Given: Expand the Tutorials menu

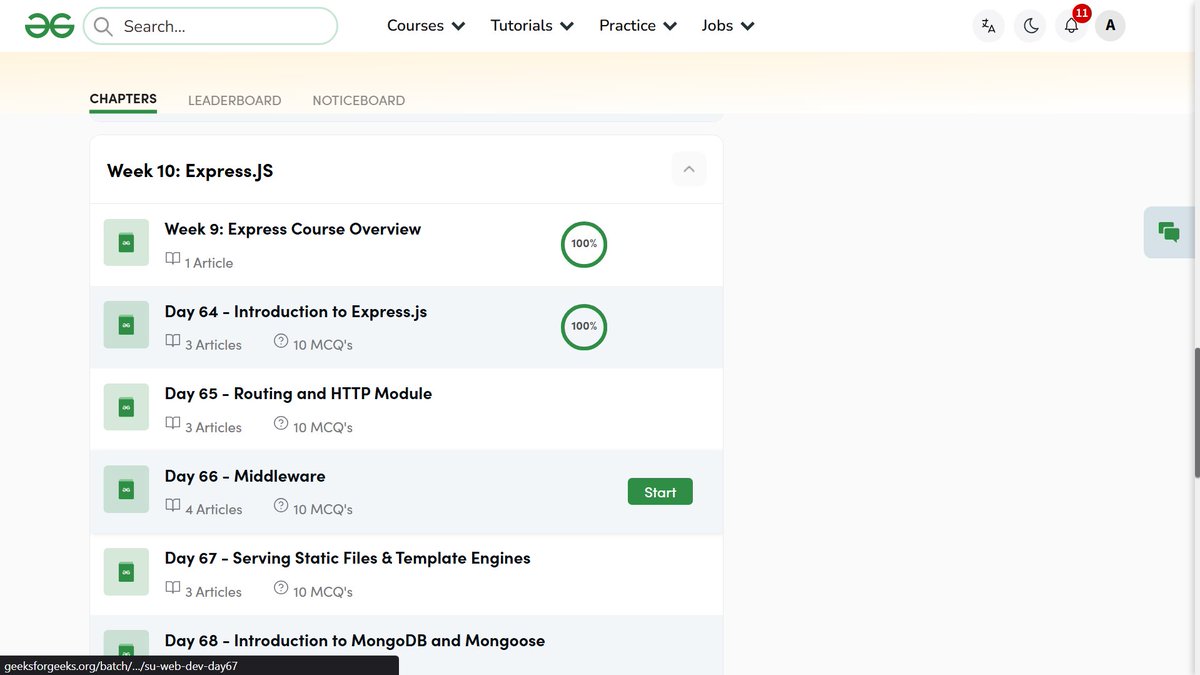Looking at the screenshot, I should (x=531, y=25).
